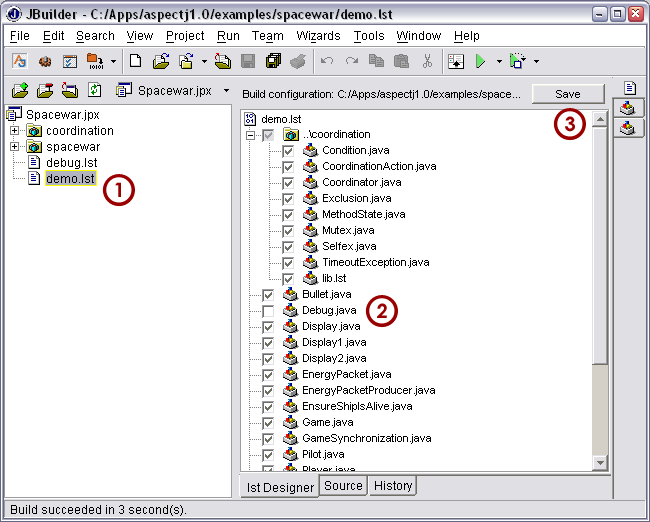Screen dimensions: 650x522
Task: Click the New file toolbar icon
Action: (136, 61)
